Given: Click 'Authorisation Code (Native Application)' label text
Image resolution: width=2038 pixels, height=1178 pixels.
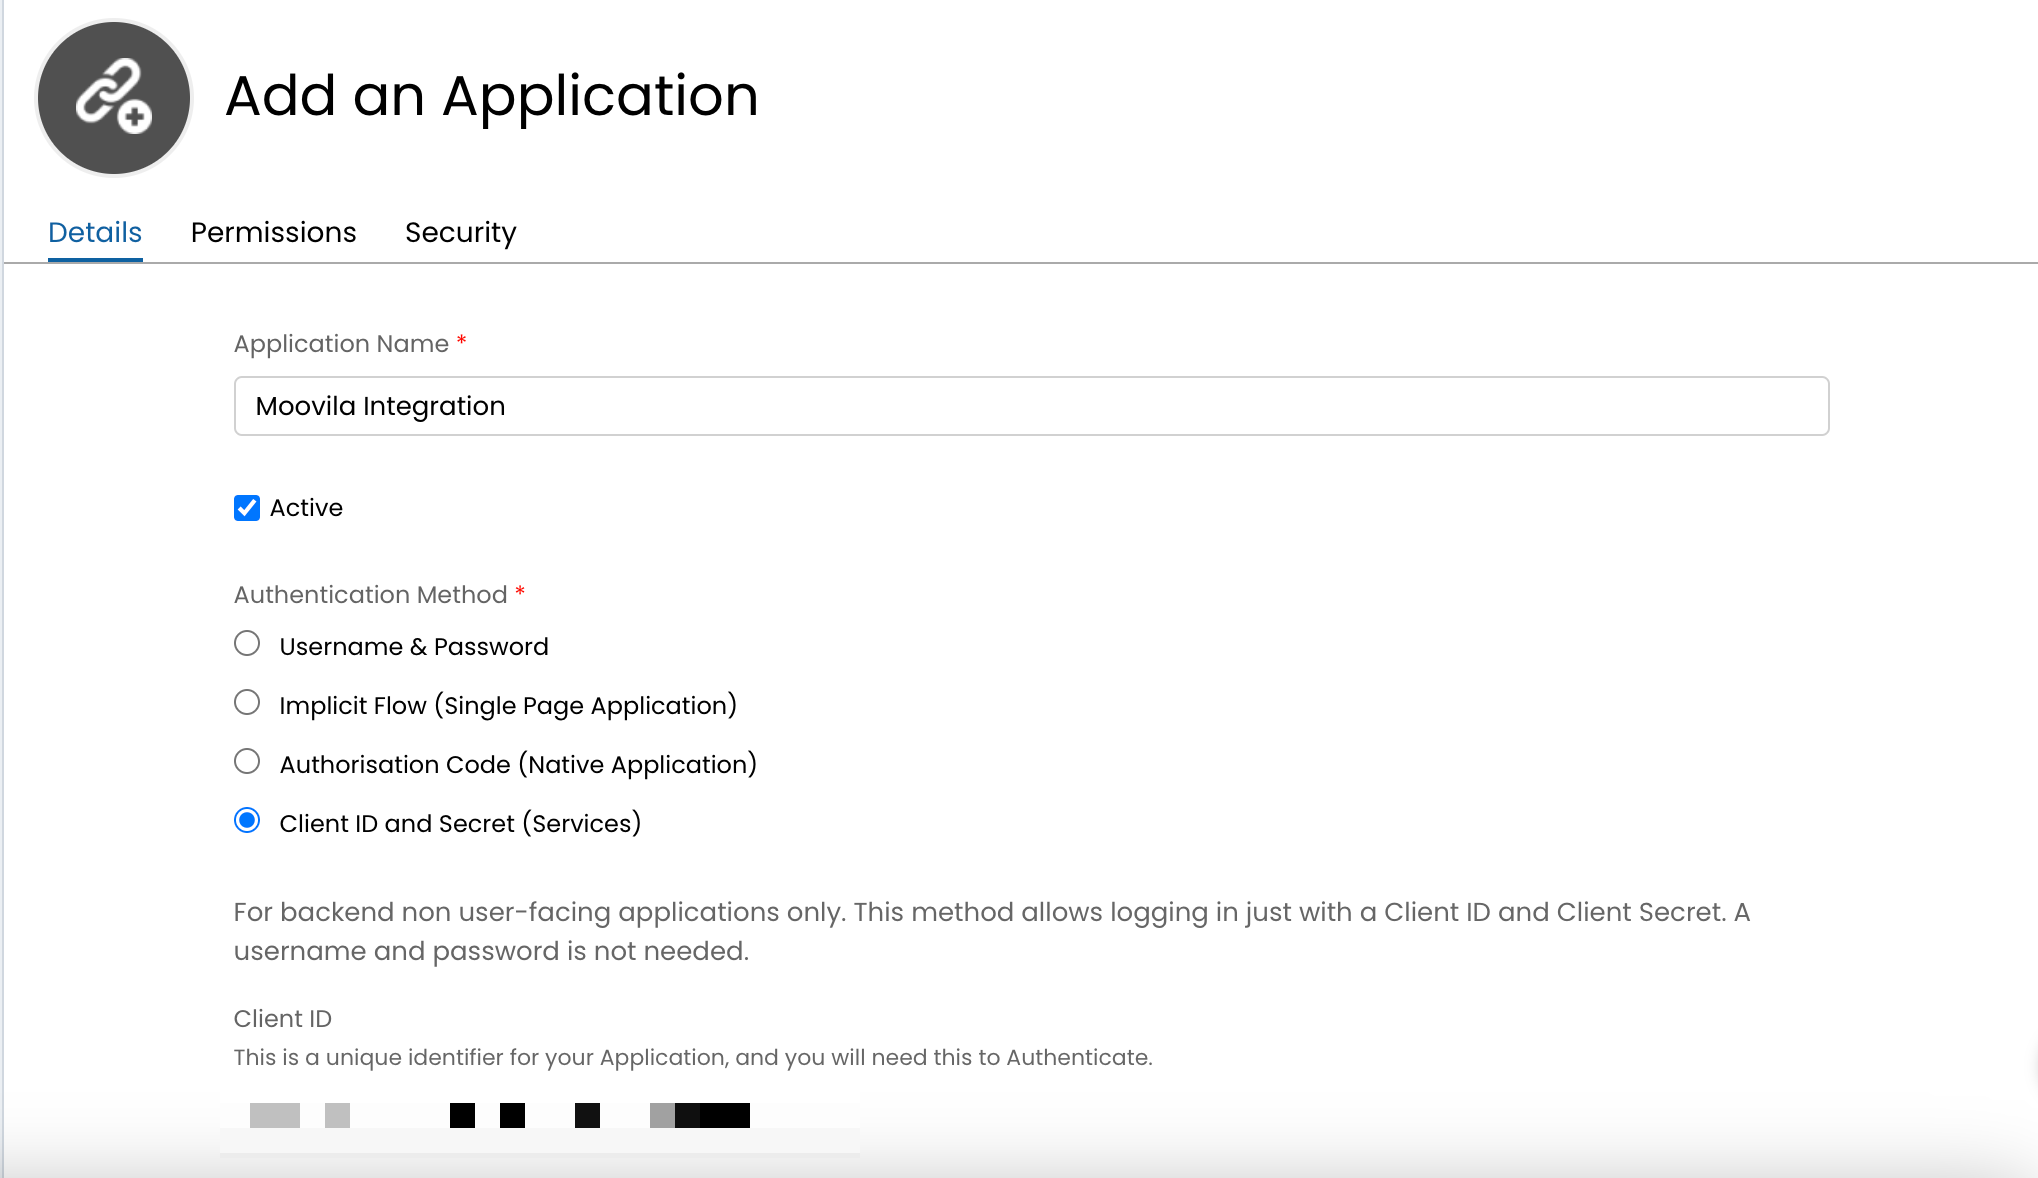Looking at the screenshot, I should coord(517,765).
